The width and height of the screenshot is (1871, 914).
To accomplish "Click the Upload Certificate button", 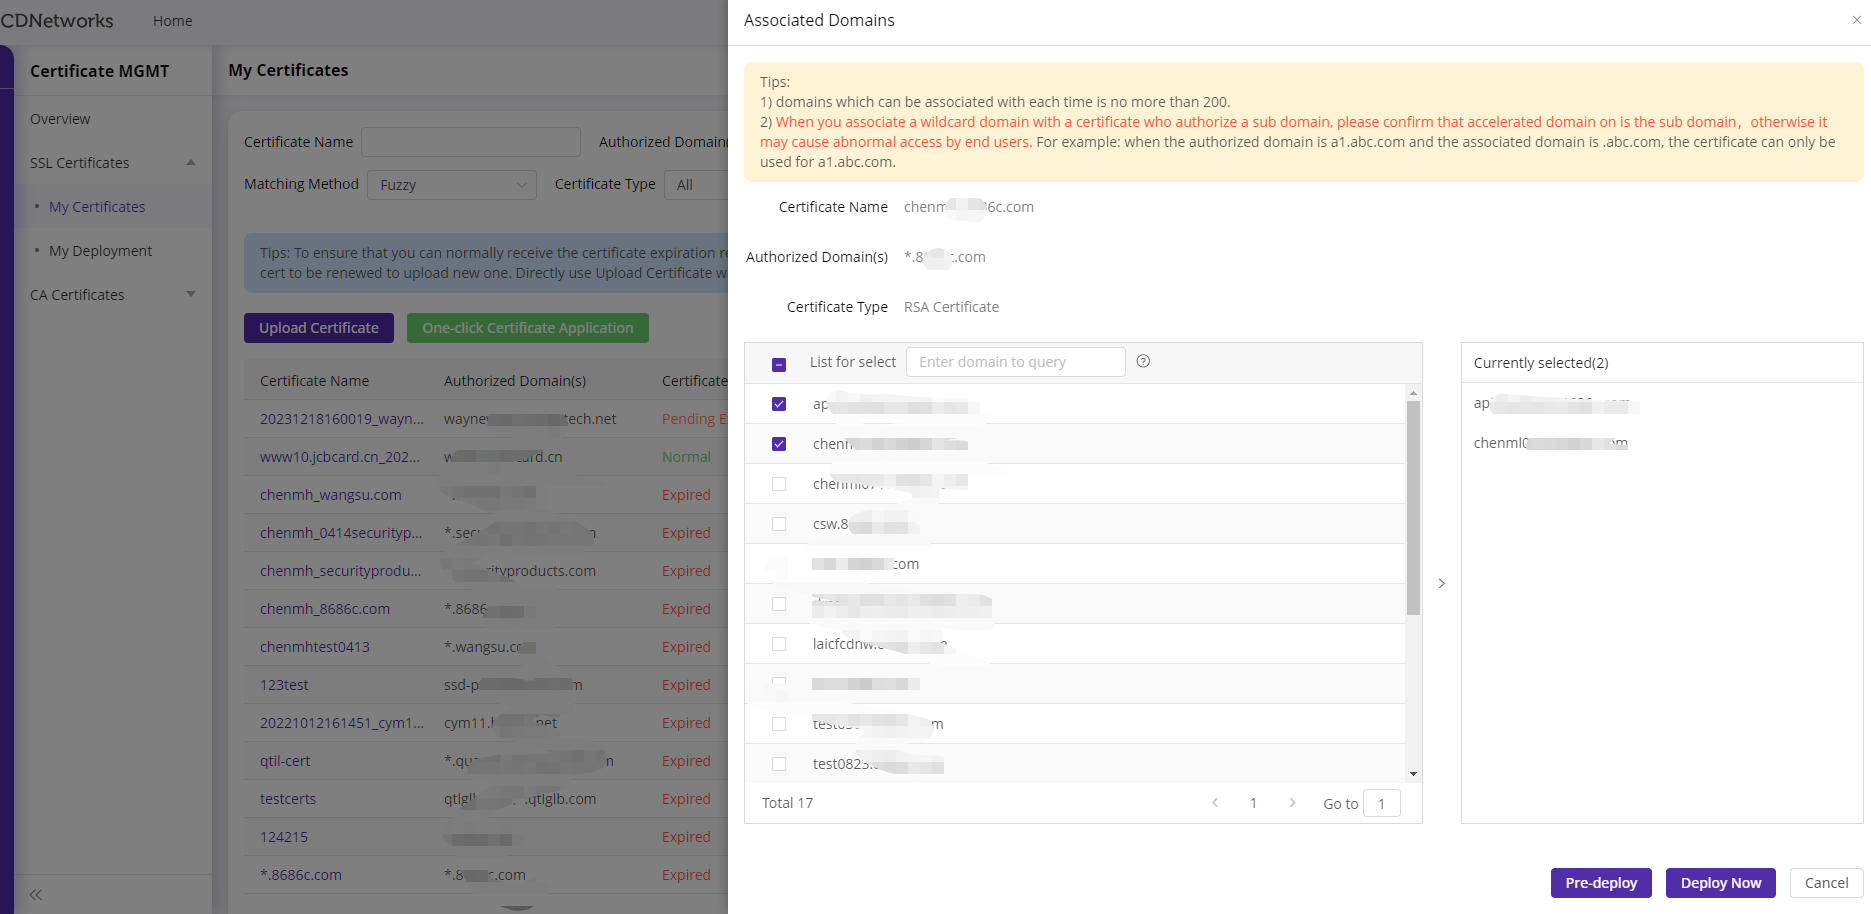I will (319, 328).
